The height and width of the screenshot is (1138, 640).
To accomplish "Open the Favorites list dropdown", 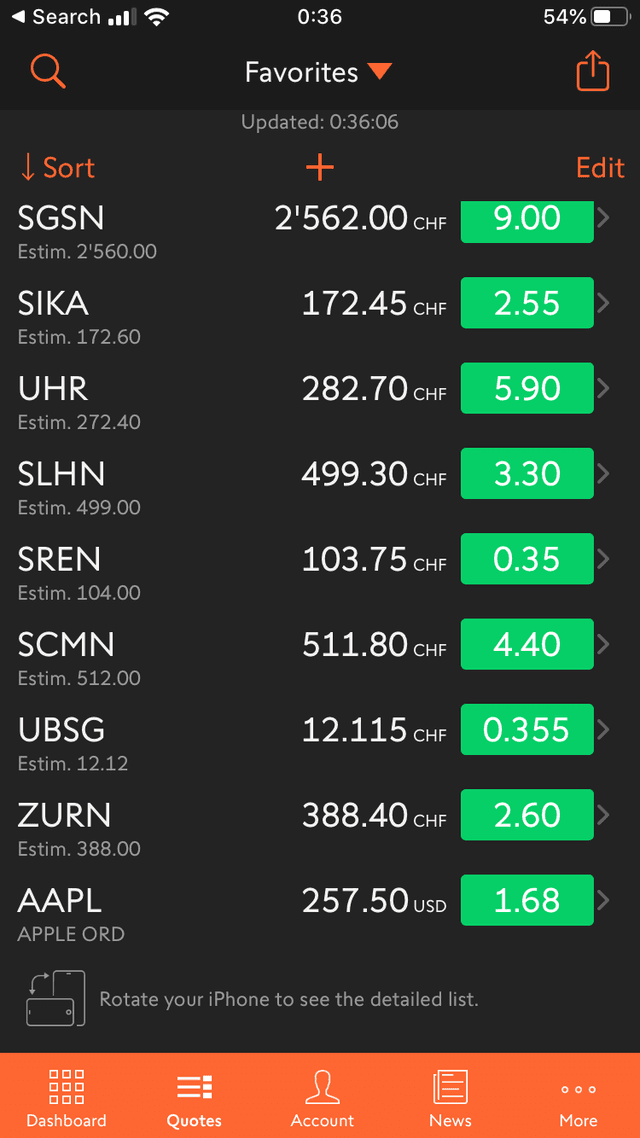I will coord(320,72).
